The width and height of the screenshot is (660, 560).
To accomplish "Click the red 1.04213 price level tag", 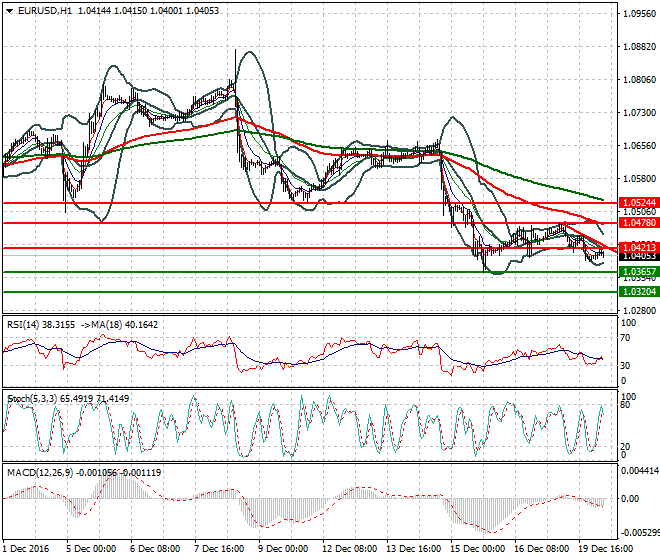I will pyautogui.click(x=637, y=247).
